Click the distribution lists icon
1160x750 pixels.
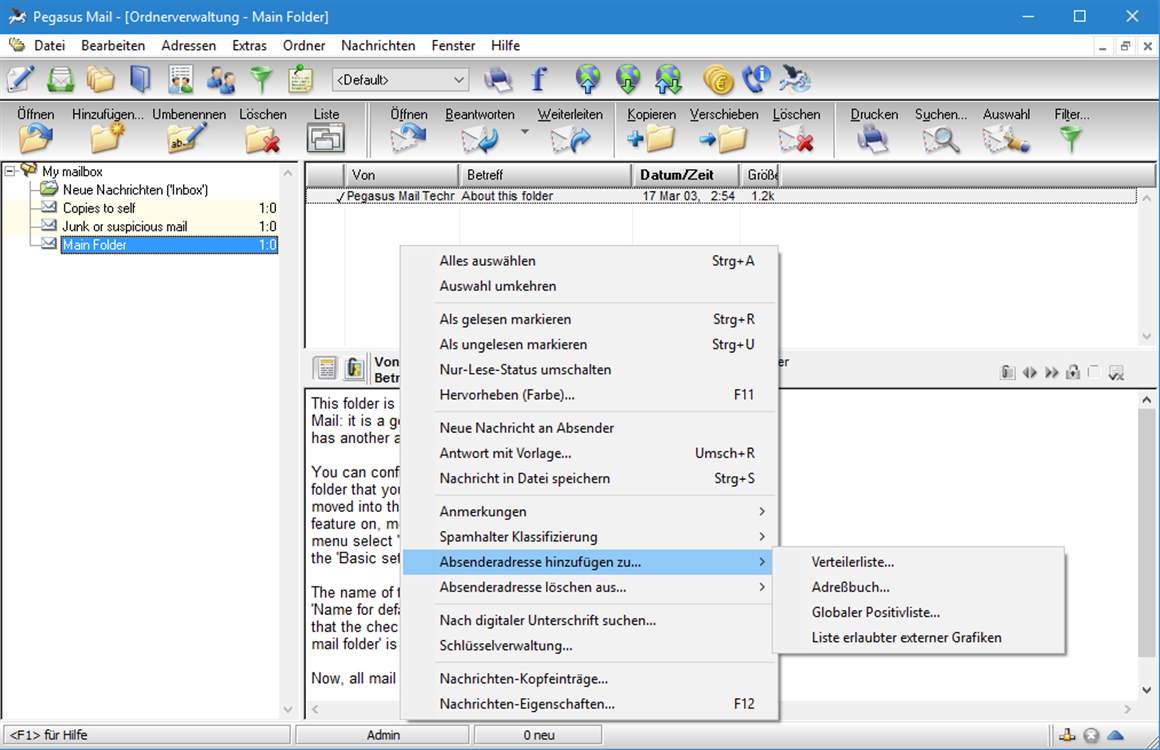[x=180, y=79]
